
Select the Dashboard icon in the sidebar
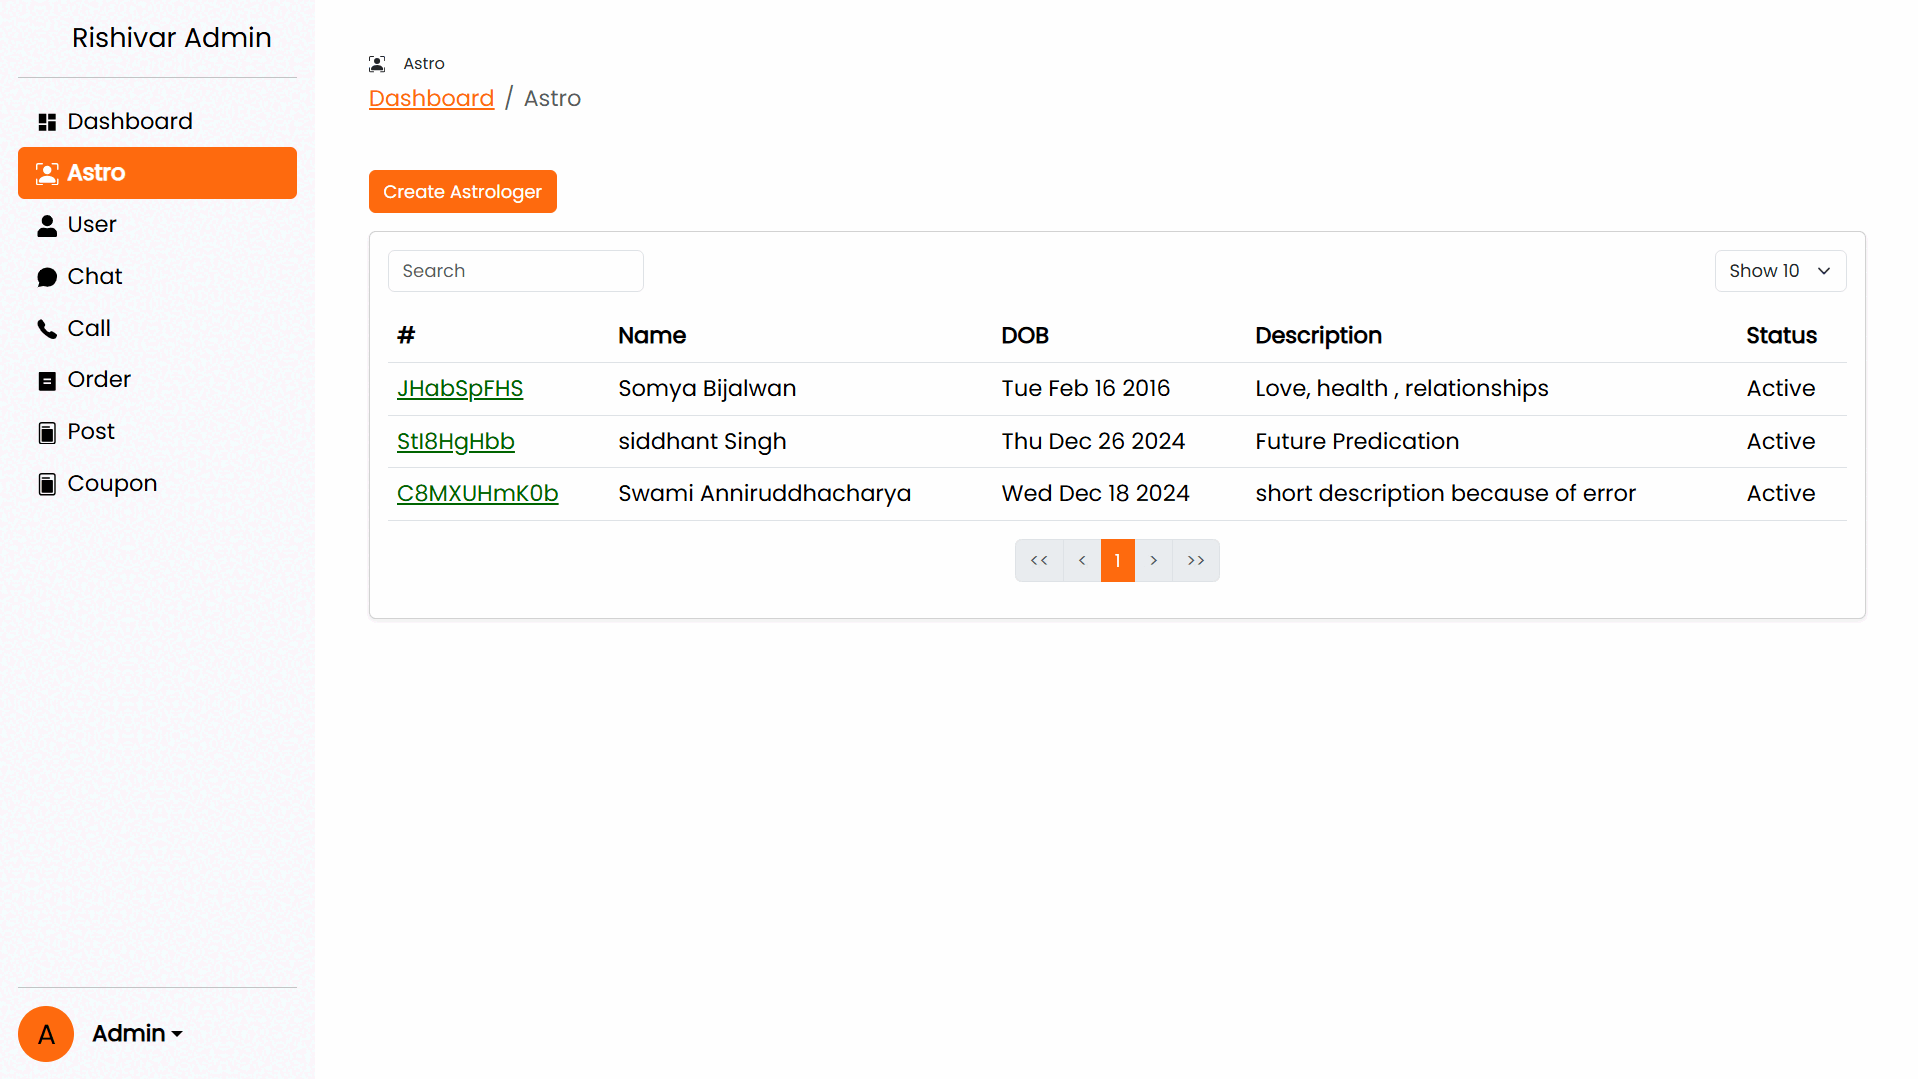click(x=46, y=121)
